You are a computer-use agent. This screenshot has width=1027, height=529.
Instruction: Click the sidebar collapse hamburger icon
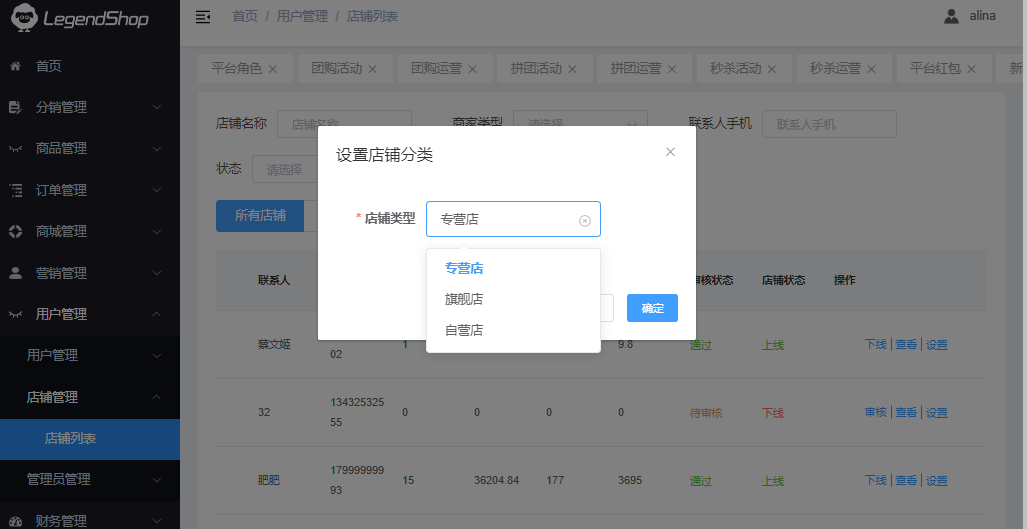pyautogui.click(x=203, y=17)
